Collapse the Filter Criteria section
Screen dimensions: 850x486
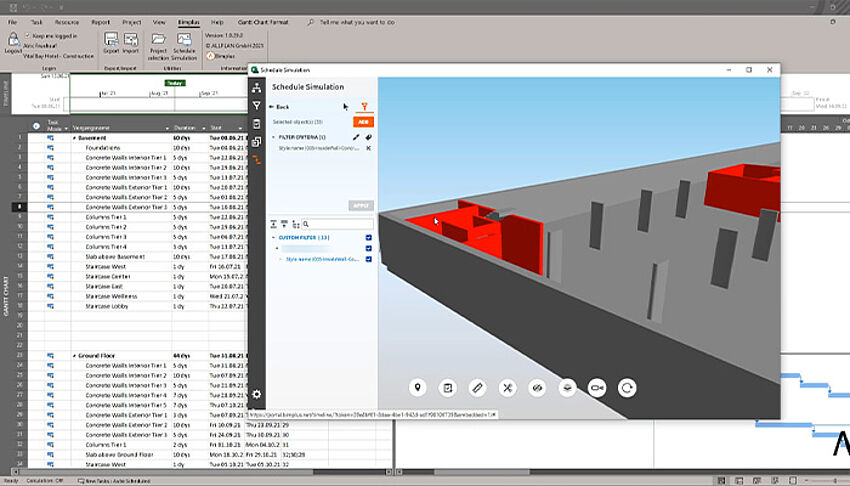(x=274, y=136)
